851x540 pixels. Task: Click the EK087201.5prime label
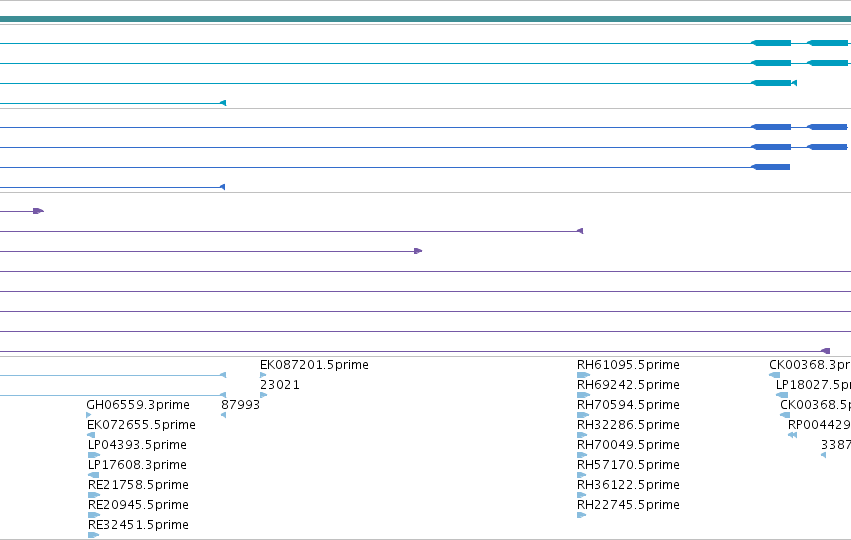pos(314,365)
